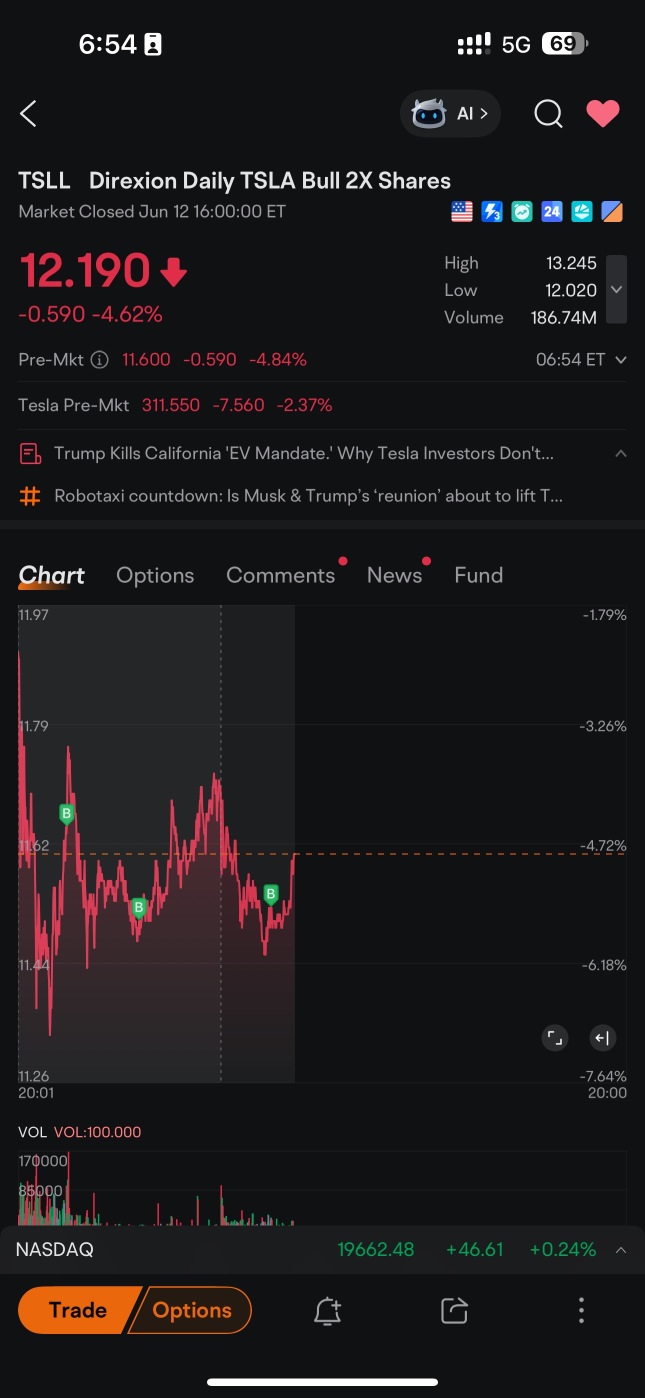Screen dimensions: 645x1398
Task: Open the Trump Kills California EV Mandate article
Action: (x=303, y=454)
